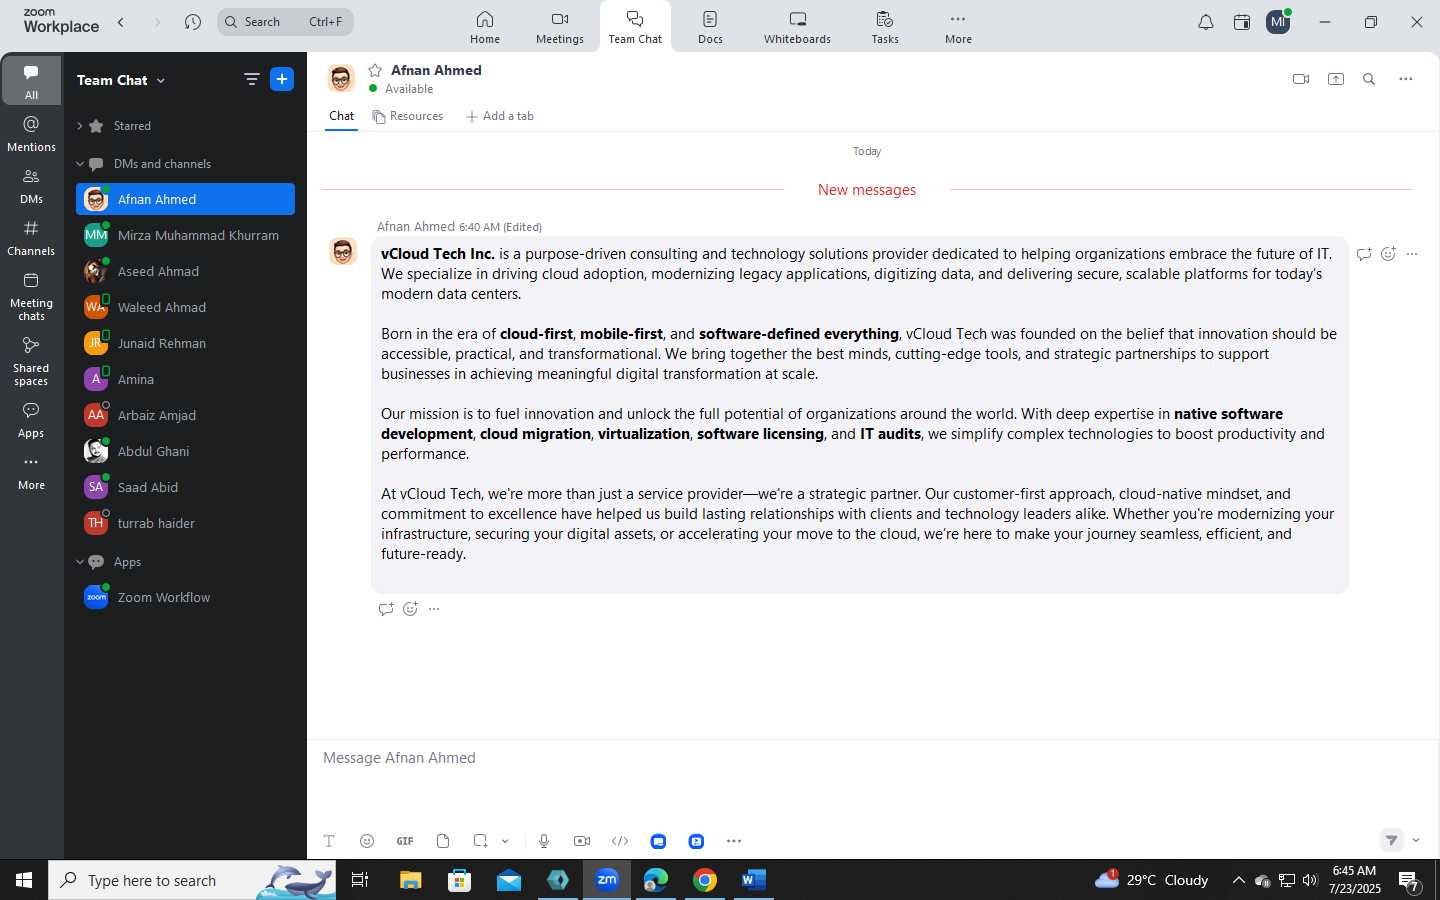Attach a file using the file icon
This screenshot has width=1440, height=900.
point(443,841)
